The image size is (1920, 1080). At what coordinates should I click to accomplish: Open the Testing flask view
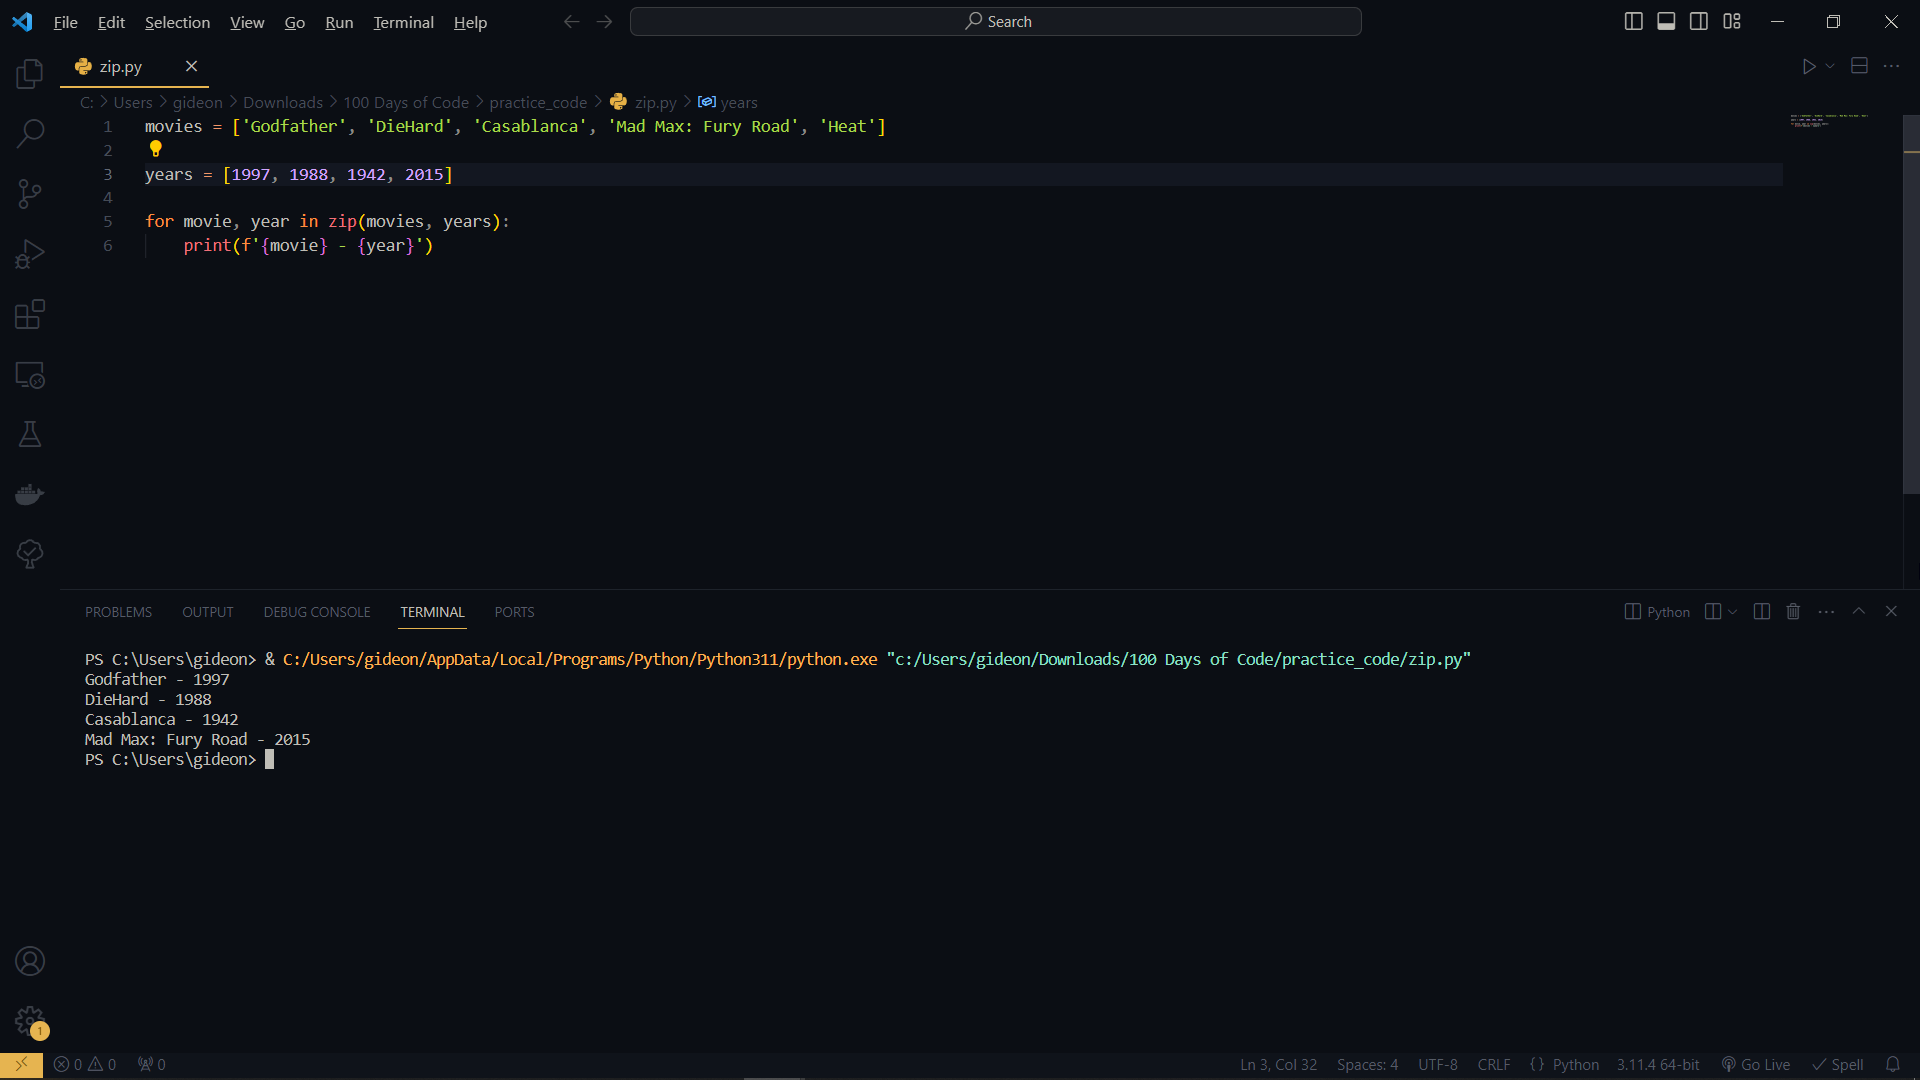tap(30, 434)
